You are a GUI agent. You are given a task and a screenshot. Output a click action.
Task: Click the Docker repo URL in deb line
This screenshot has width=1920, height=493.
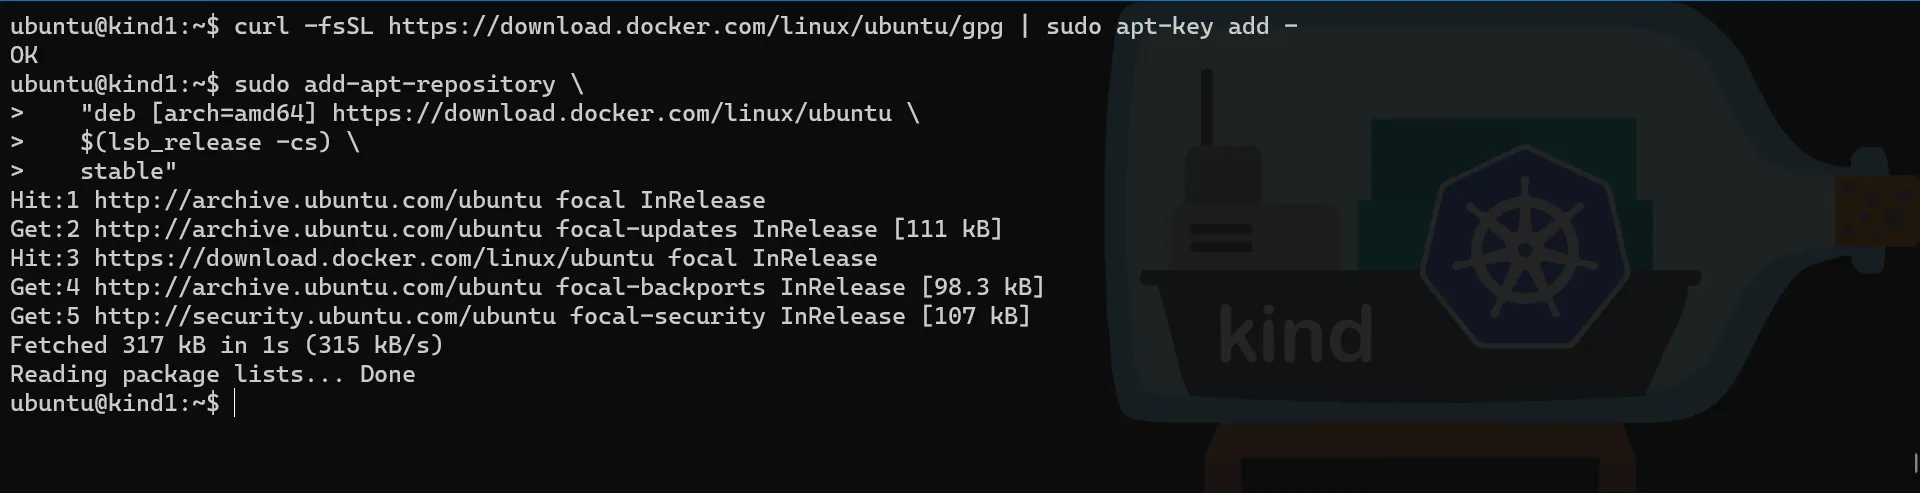(611, 114)
